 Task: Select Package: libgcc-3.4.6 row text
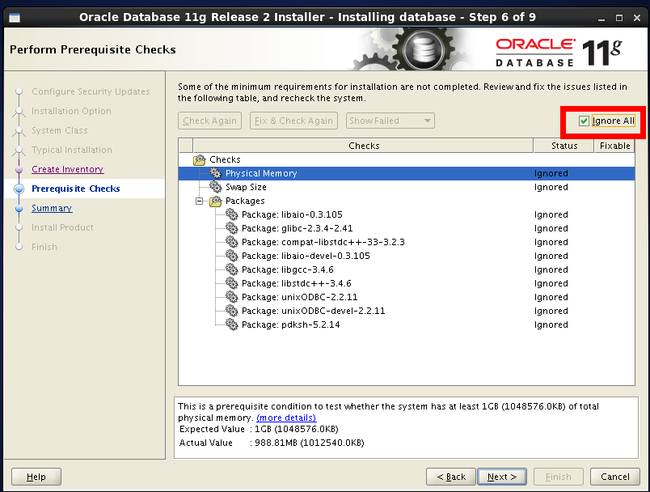[x=287, y=269]
